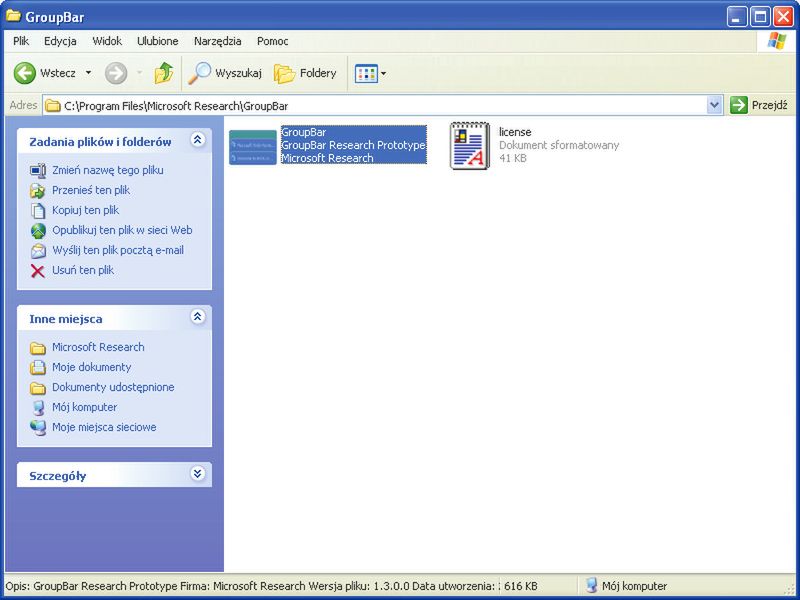Image resolution: width=800 pixels, height=600 pixels.
Task: Click the Moje miejsca sieciowe icon
Action: (x=38, y=428)
